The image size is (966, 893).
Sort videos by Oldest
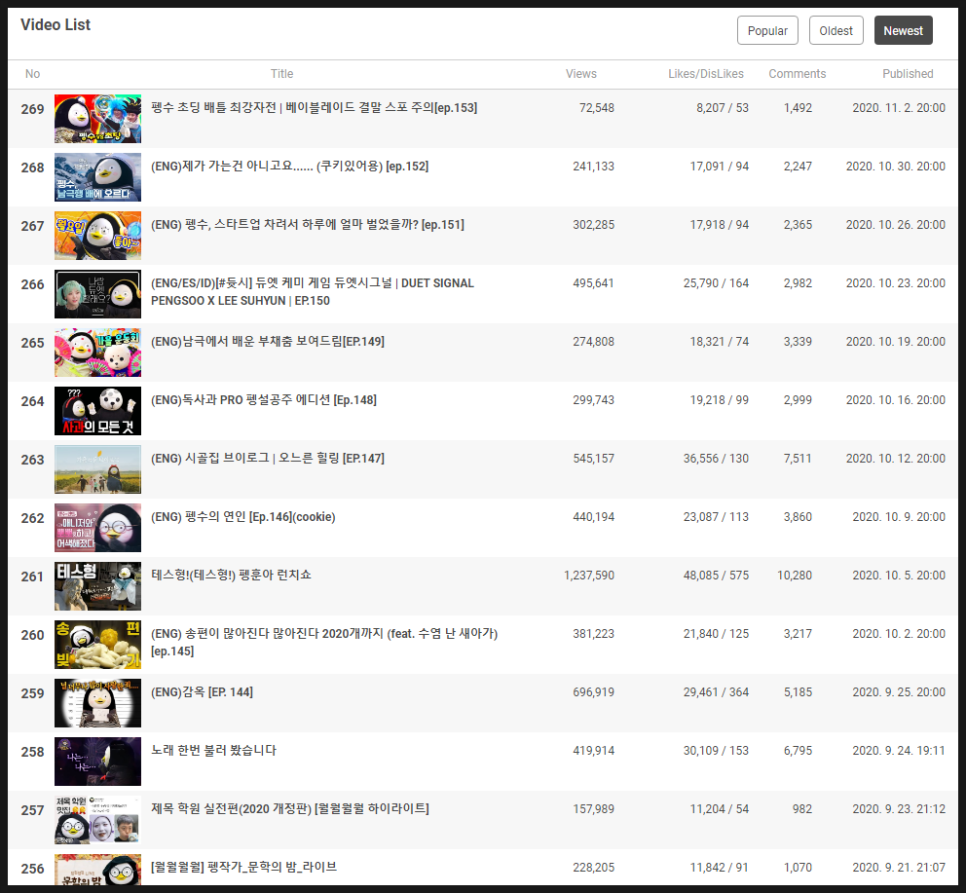(x=835, y=30)
